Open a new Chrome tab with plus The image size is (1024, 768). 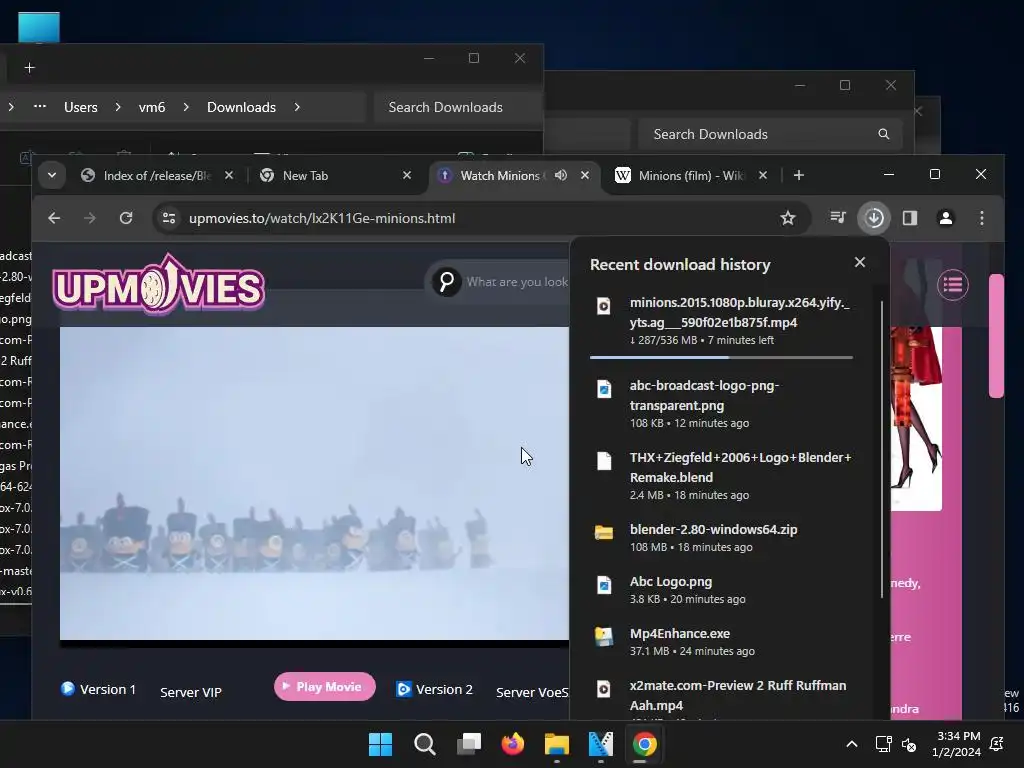click(799, 175)
